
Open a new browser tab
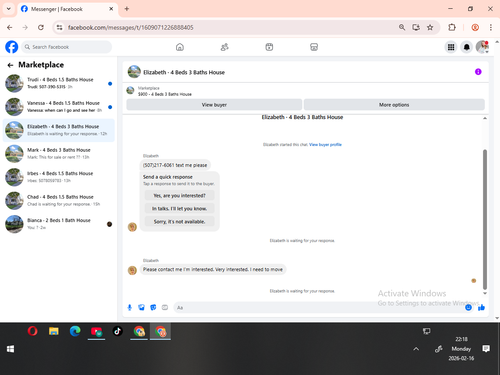click(x=127, y=9)
